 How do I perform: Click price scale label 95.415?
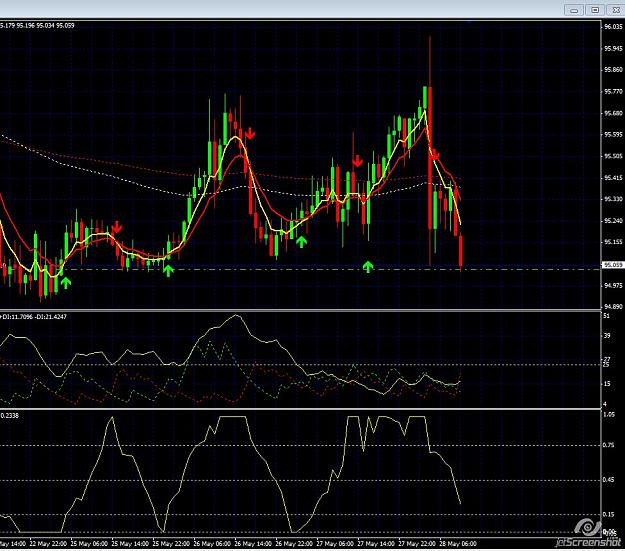tap(613, 178)
